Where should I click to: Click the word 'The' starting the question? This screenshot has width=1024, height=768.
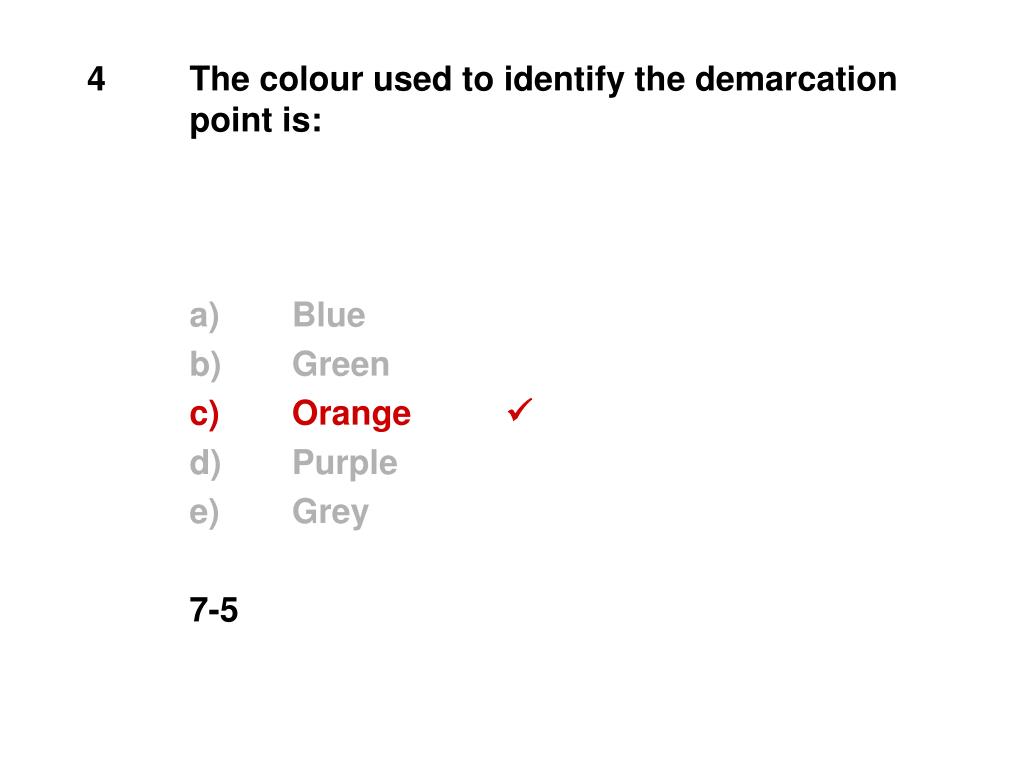point(219,79)
